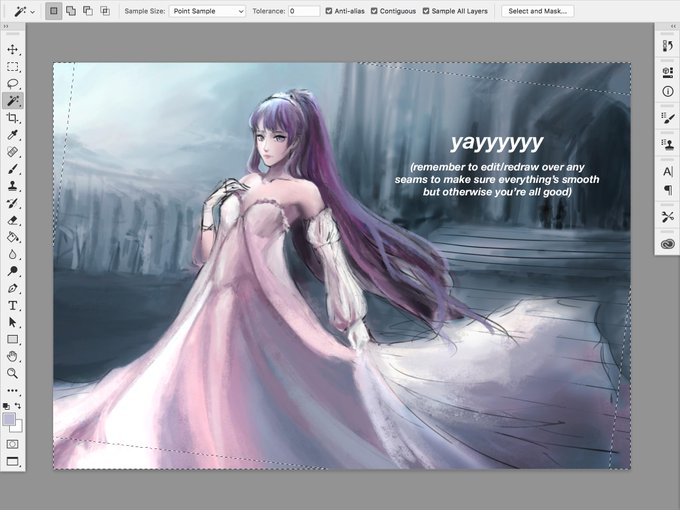
Task: Select the History Brush tool
Action: [x=13, y=203]
